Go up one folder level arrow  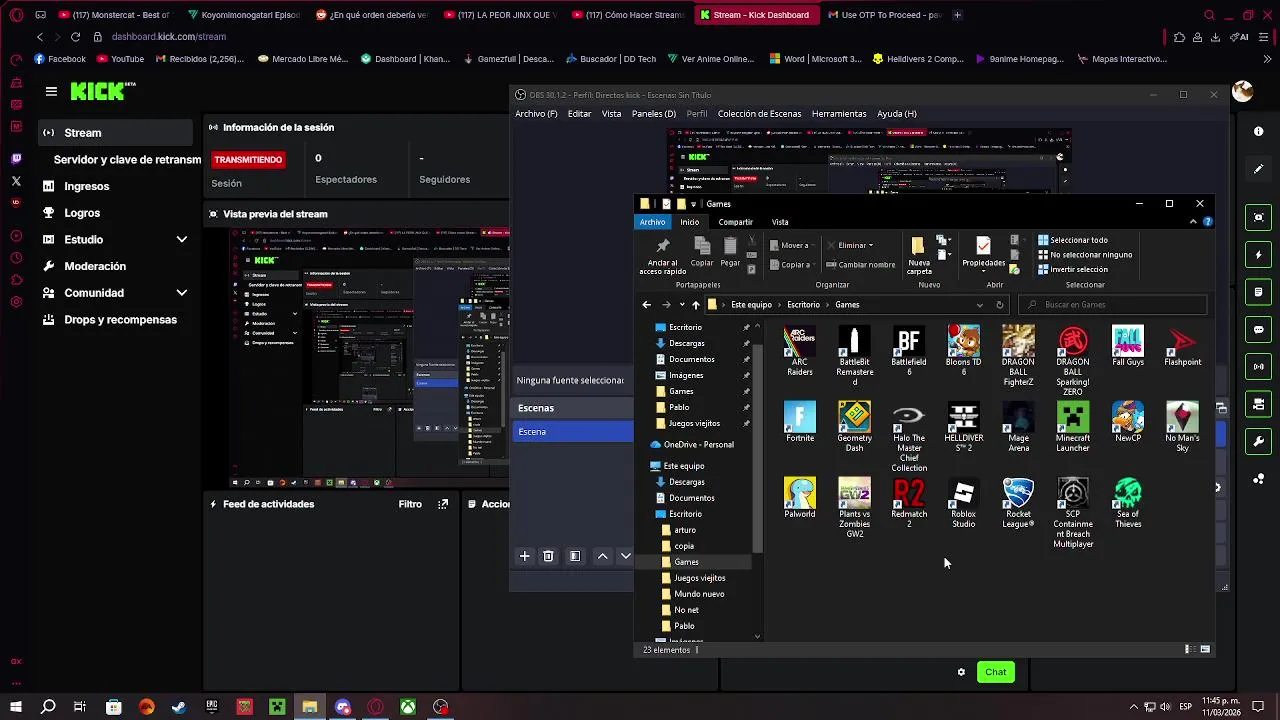click(x=696, y=305)
